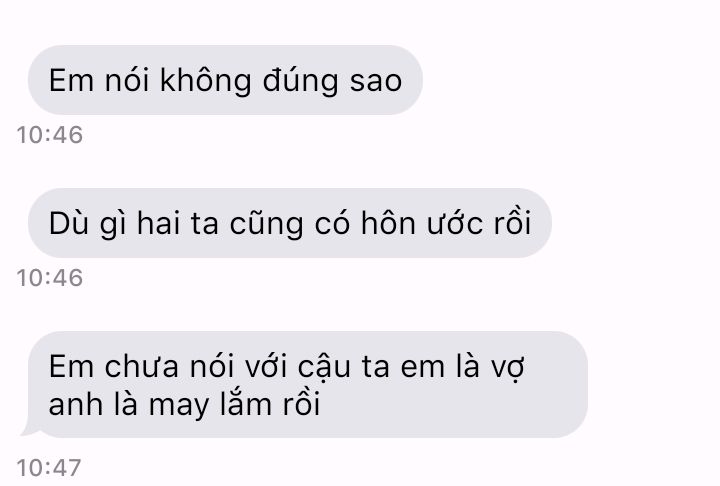Click the 10:47 timestamp at the bottom

[49, 468]
